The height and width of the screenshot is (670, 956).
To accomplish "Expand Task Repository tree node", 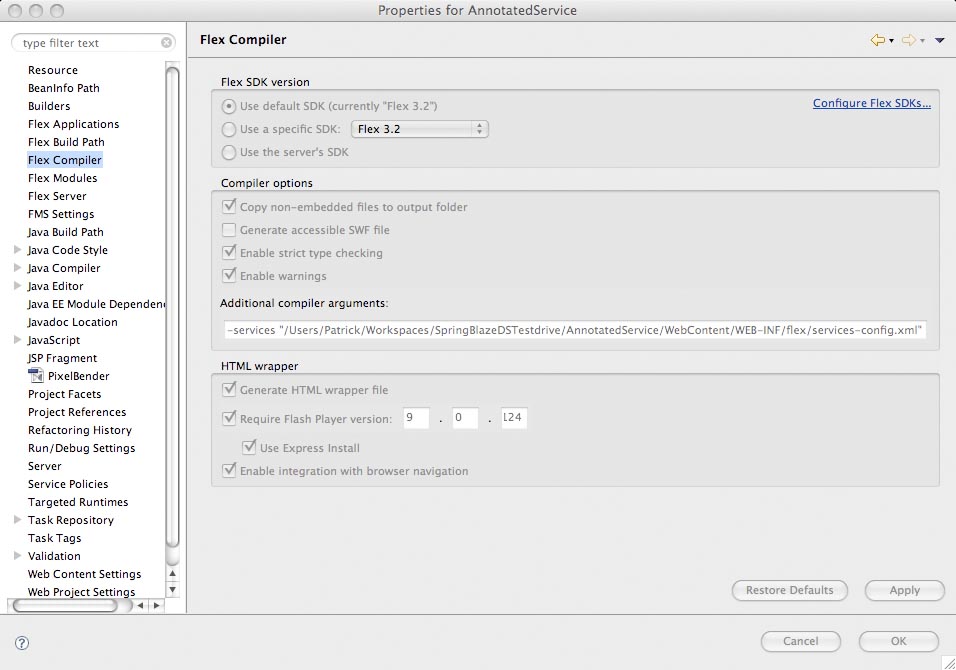I will [x=18, y=519].
